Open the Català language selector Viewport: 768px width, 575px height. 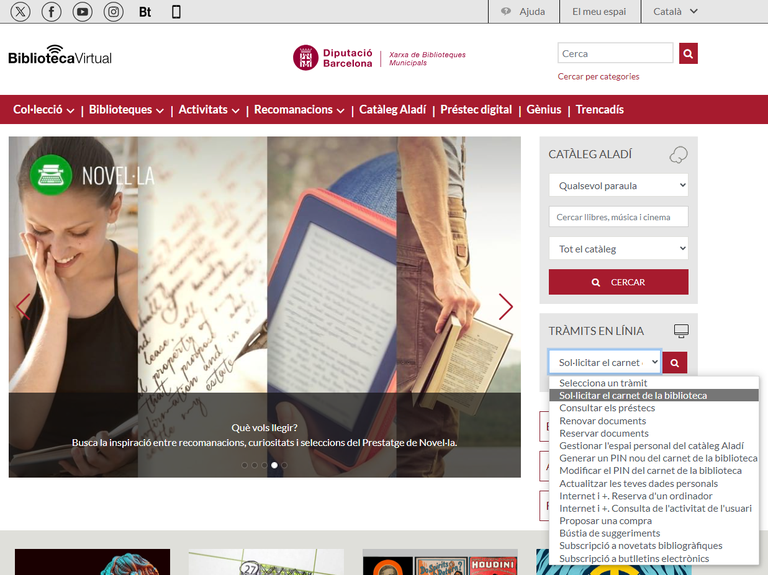pyautogui.click(x=675, y=11)
